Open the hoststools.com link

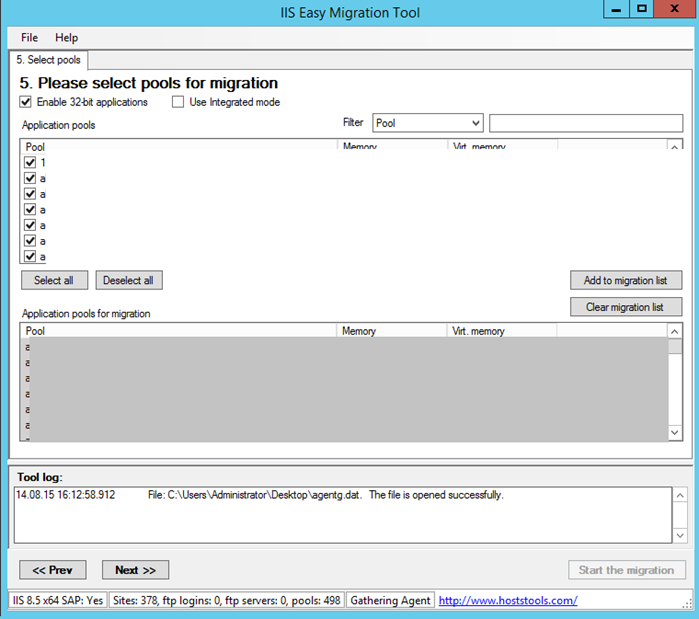click(x=508, y=601)
